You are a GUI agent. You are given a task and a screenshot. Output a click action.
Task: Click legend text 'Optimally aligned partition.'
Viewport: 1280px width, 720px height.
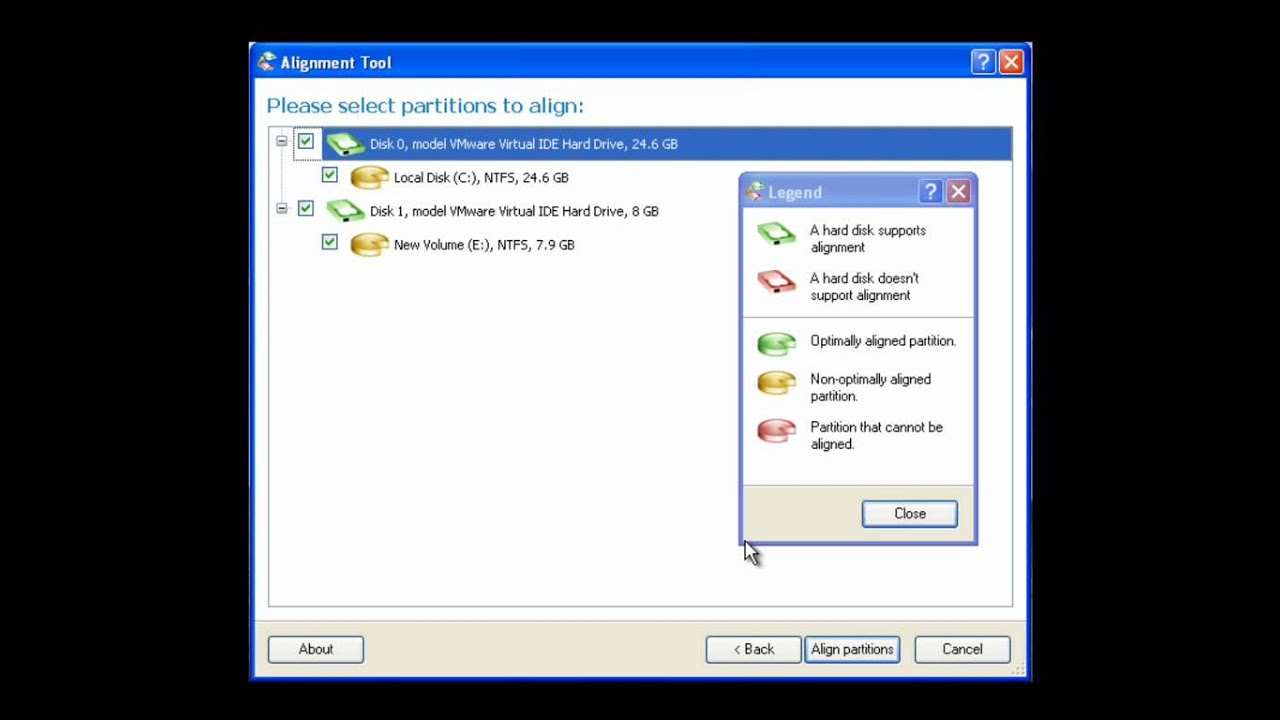pos(883,341)
